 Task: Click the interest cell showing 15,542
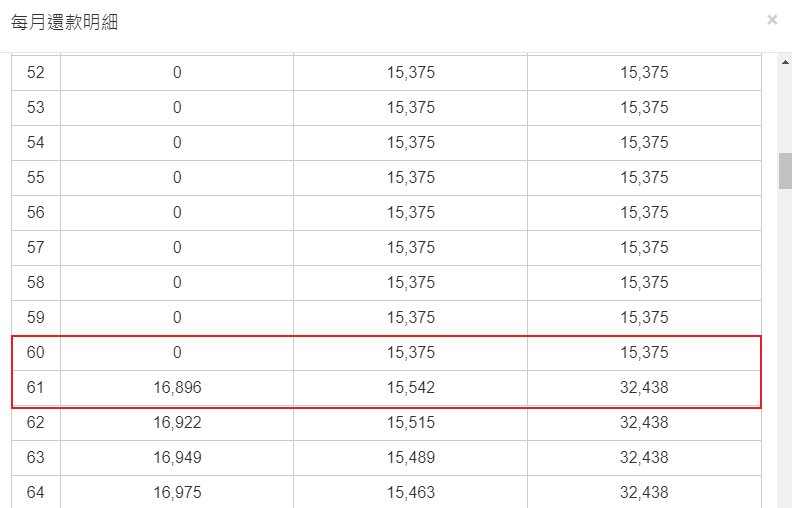click(x=410, y=388)
